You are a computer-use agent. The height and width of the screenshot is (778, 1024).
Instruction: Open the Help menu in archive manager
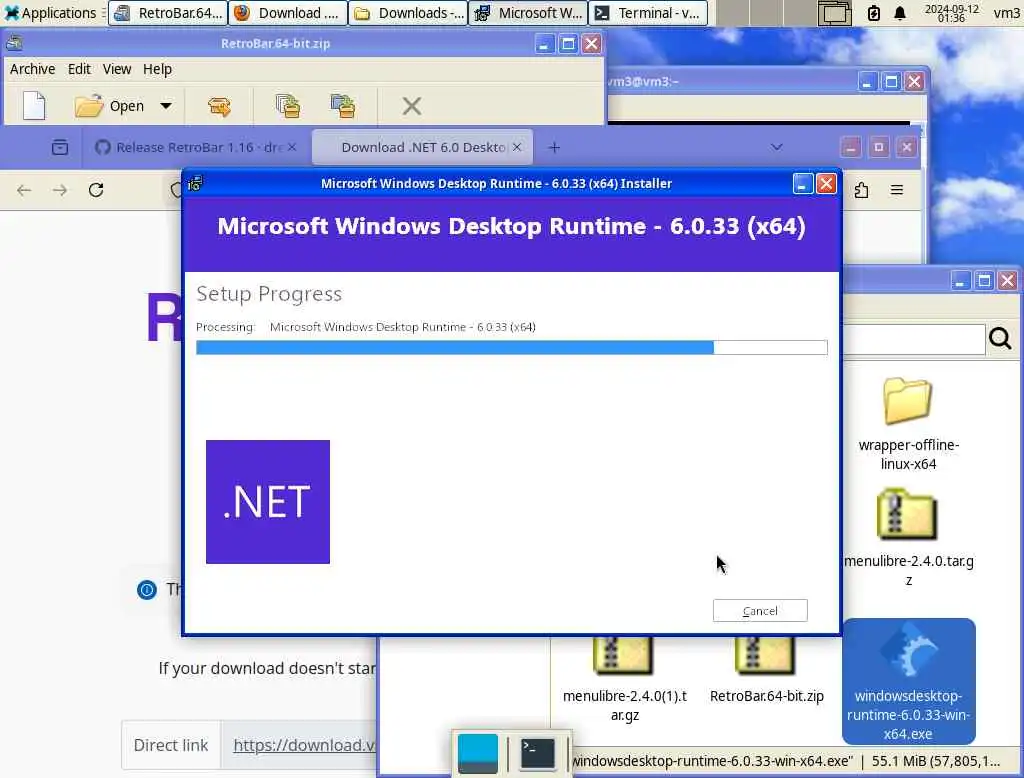tap(157, 69)
